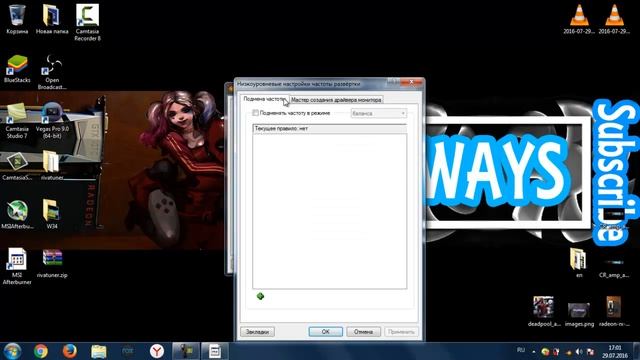Open Yandex Browser from taskbar
Image resolution: width=640 pixels, height=360 pixels.
coord(157,351)
